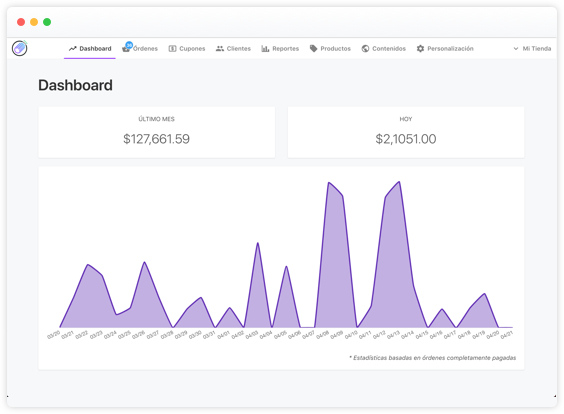Click the 04/13 axis date label

click(393, 335)
